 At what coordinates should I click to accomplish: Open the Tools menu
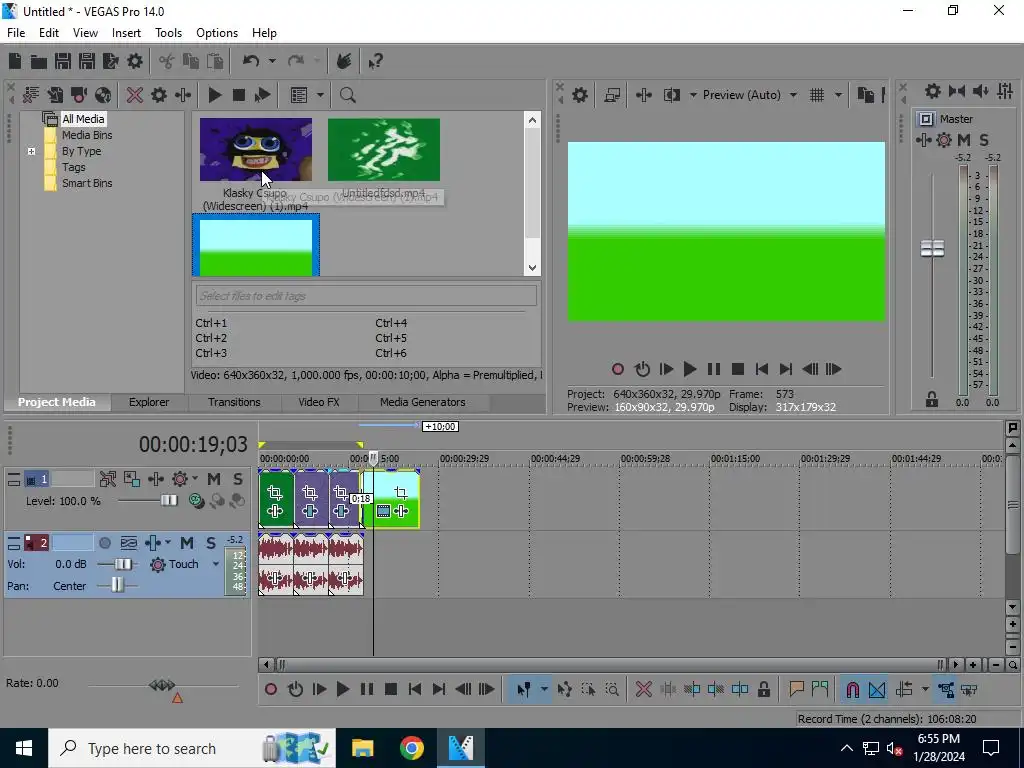pyautogui.click(x=168, y=33)
